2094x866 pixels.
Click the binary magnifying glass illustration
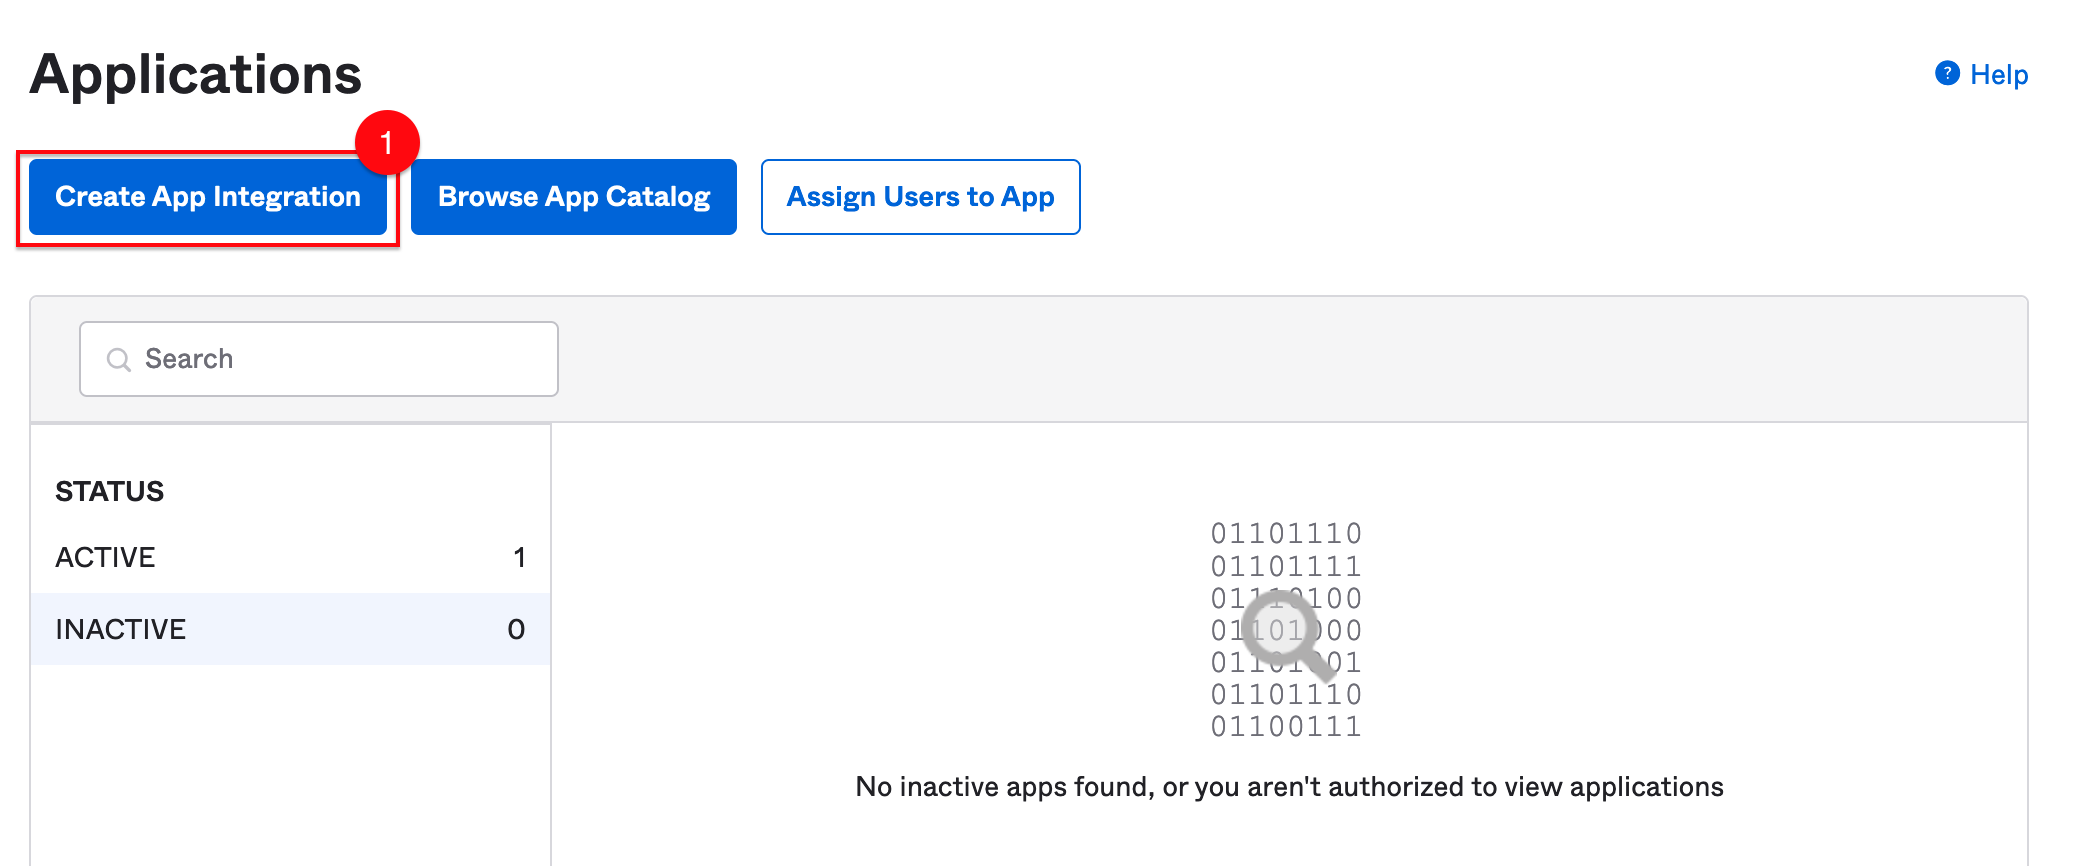pyautogui.click(x=1287, y=631)
